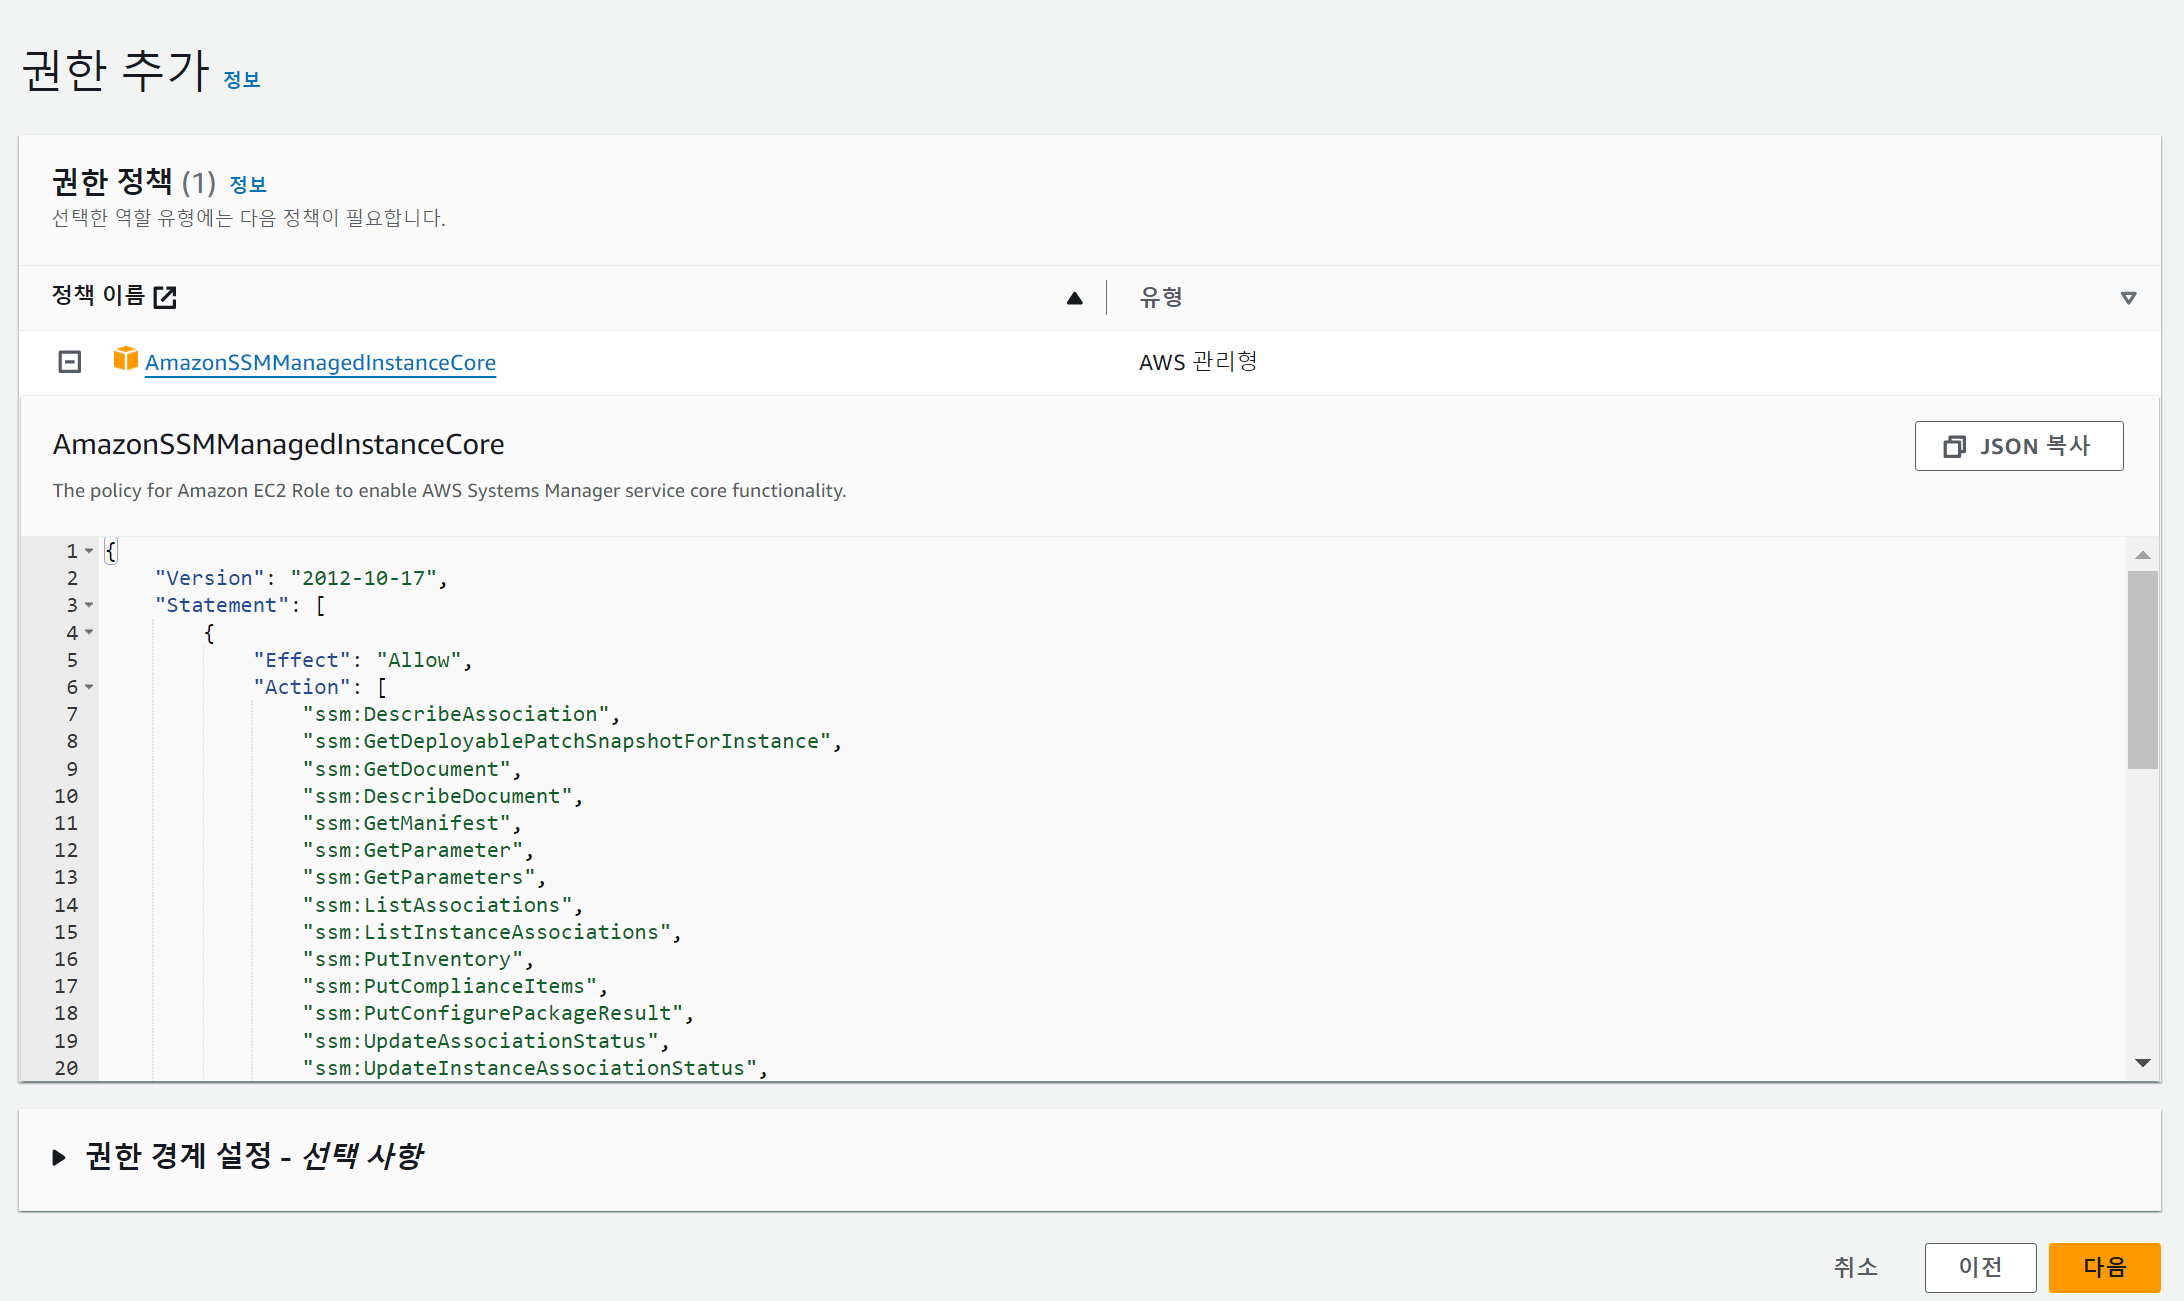Viewport: 2184px width, 1301px height.
Task: Fold the Statement array at line 3
Action: pyautogui.click(x=89, y=605)
